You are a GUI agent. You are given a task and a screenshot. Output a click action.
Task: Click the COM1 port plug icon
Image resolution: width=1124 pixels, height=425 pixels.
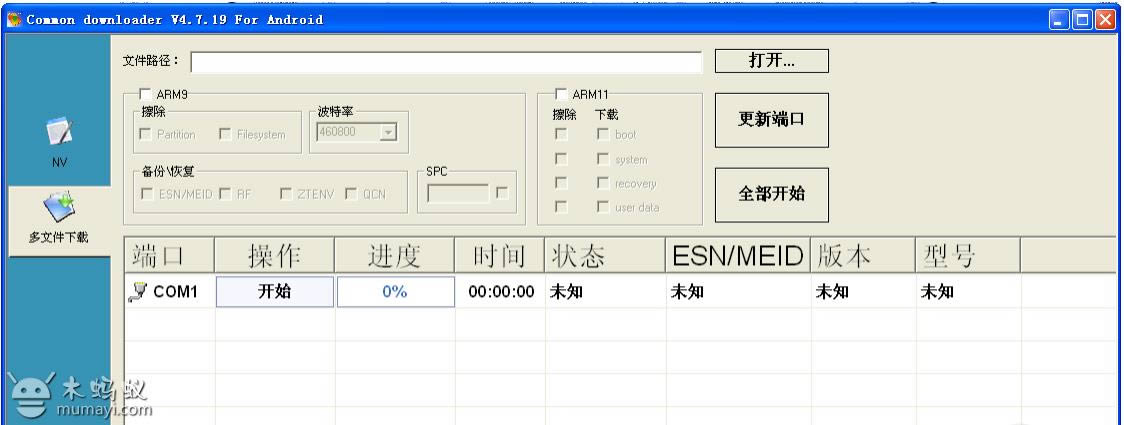[141, 292]
